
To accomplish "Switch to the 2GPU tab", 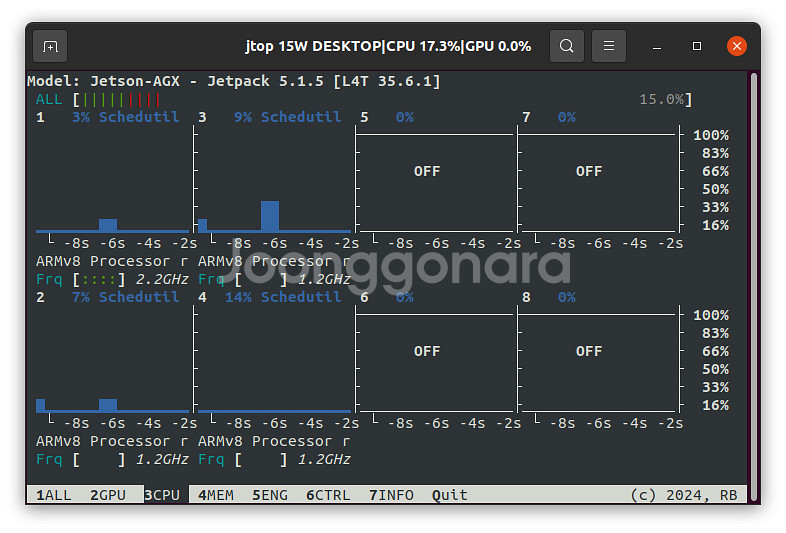I will coord(108,495).
